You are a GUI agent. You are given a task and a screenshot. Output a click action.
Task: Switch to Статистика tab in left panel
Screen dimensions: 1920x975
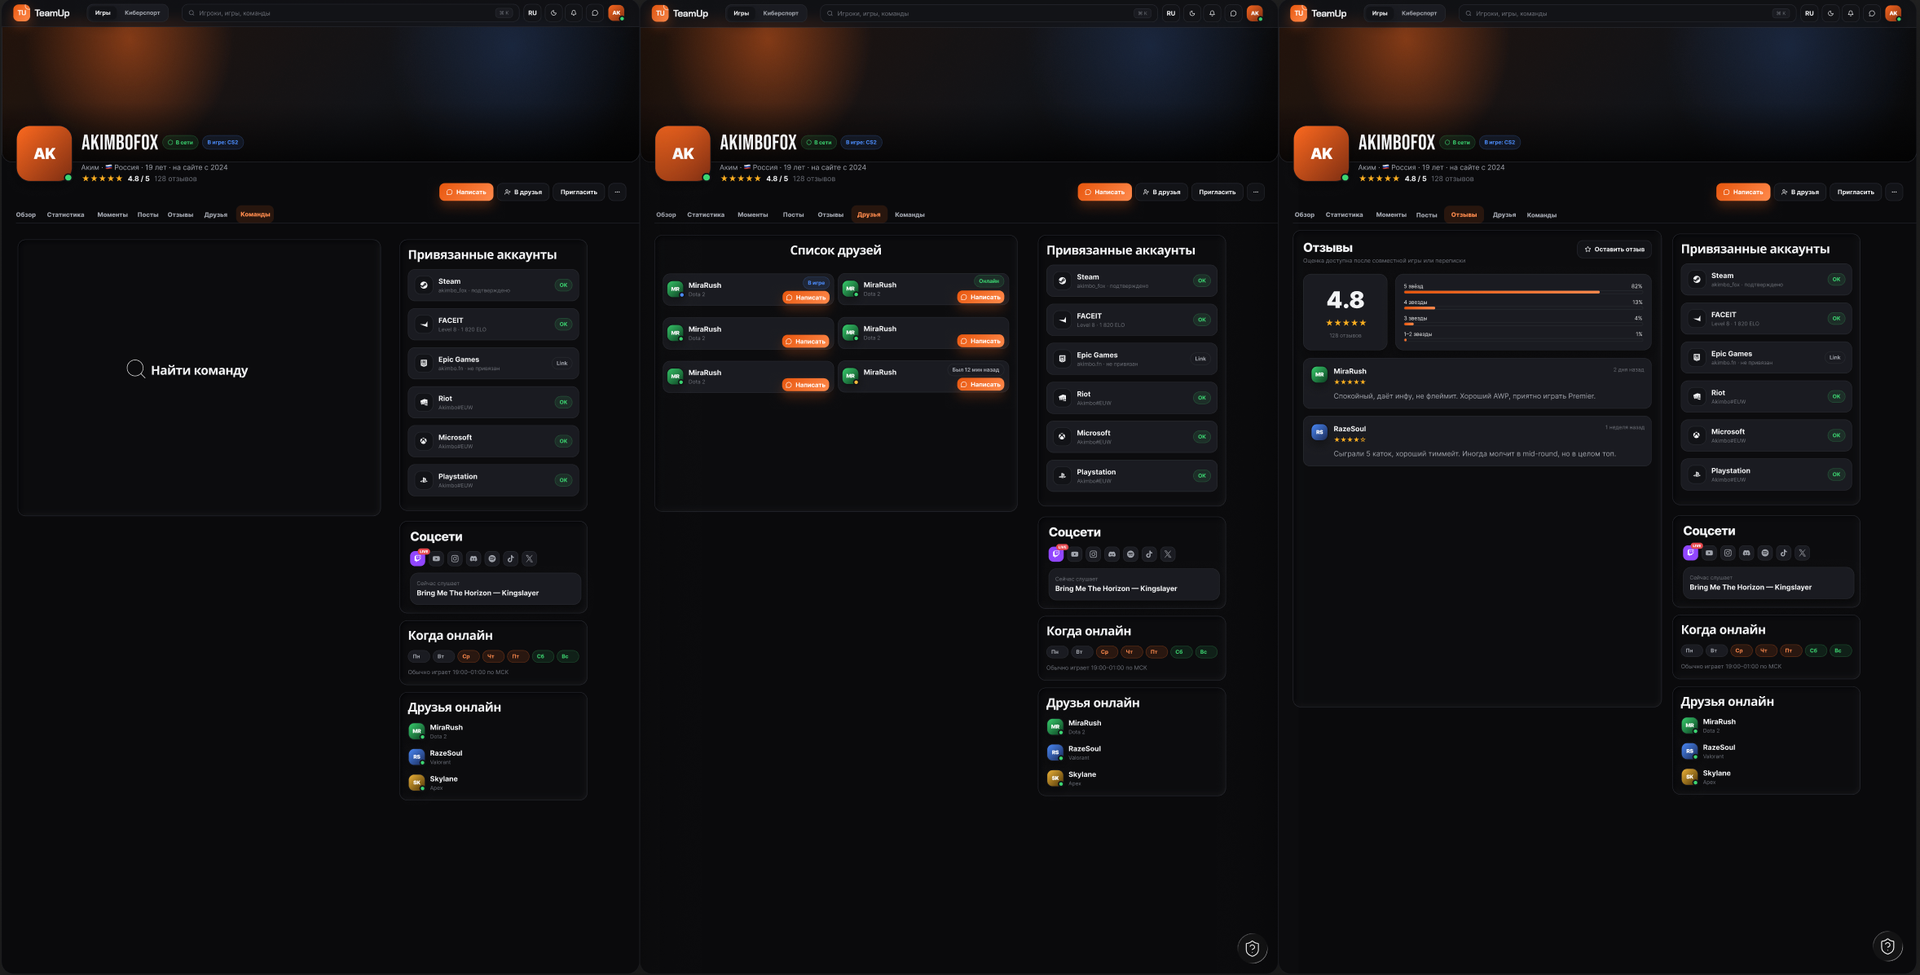pyautogui.click(x=66, y=214)
